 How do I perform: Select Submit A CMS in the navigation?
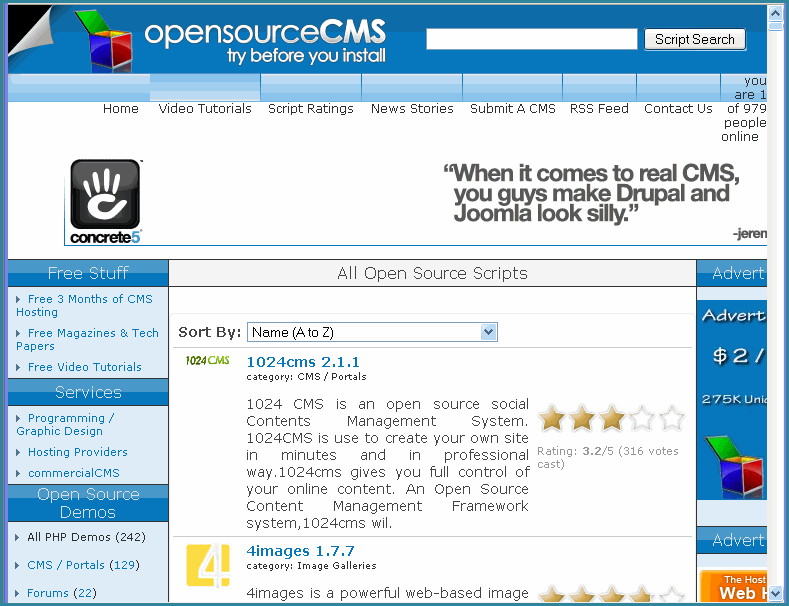coord(513,109)
